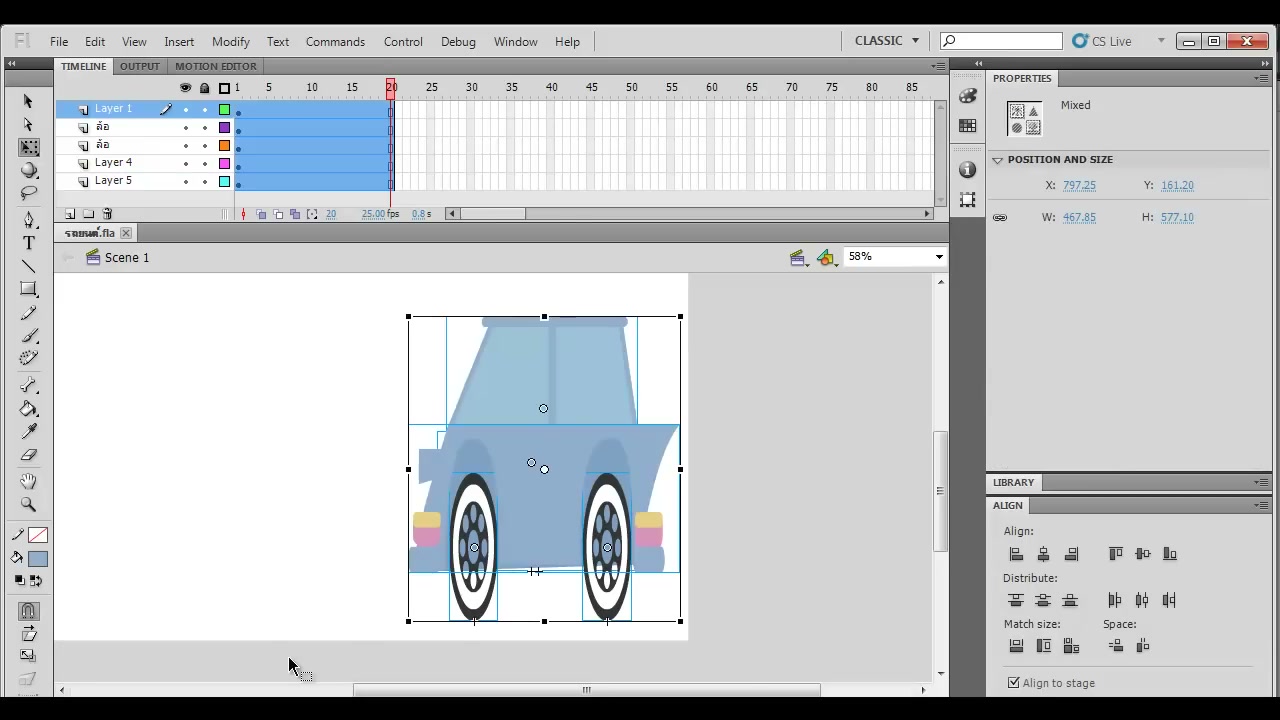This screenshot has height=720, width=1280.
Task: Select the Rectangle tool
Action: point(28,290)
